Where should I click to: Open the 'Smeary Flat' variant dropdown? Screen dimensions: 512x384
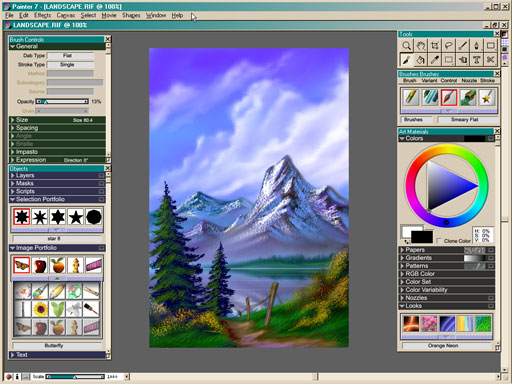tap(468, 120)
